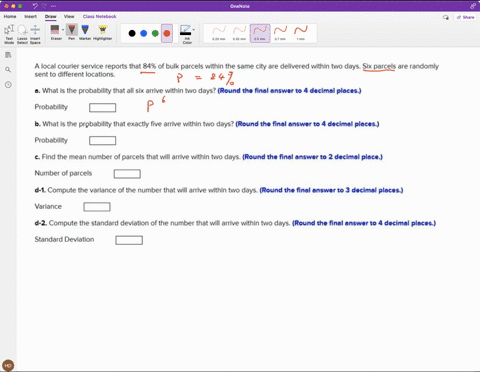Open the Draw tab
Image resolution: width=480 pixels, height=372 pixels.
(51, 16)
